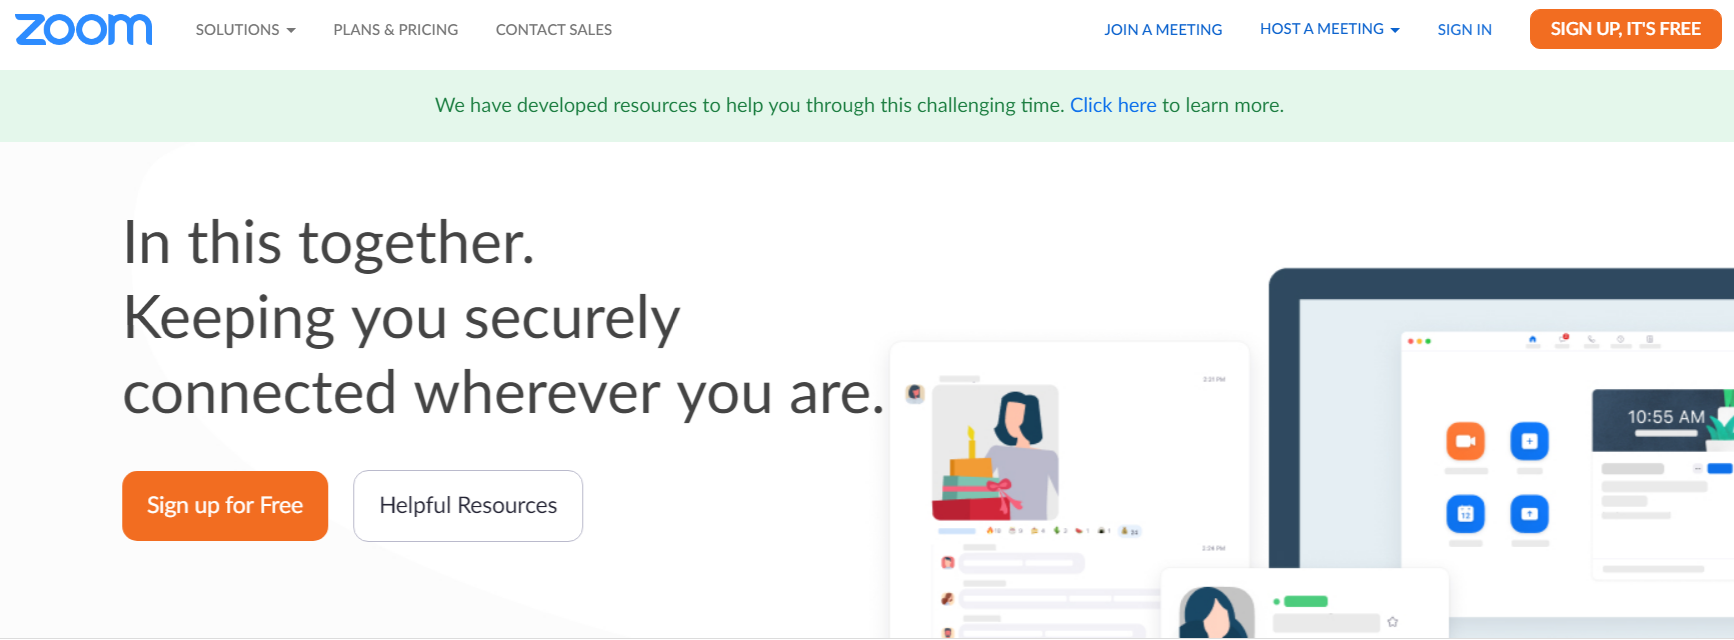
Task: Click the Share Screen upload-arrow icon
Action: (x=1529, y=514)
